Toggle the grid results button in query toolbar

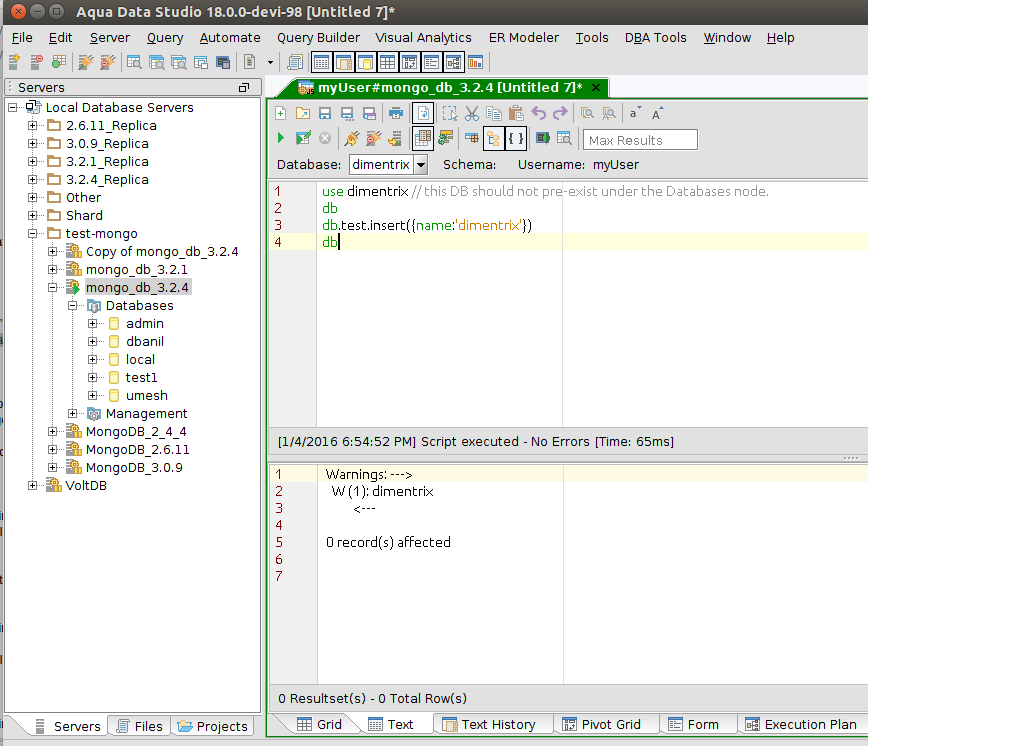click(x=422, y=137)
